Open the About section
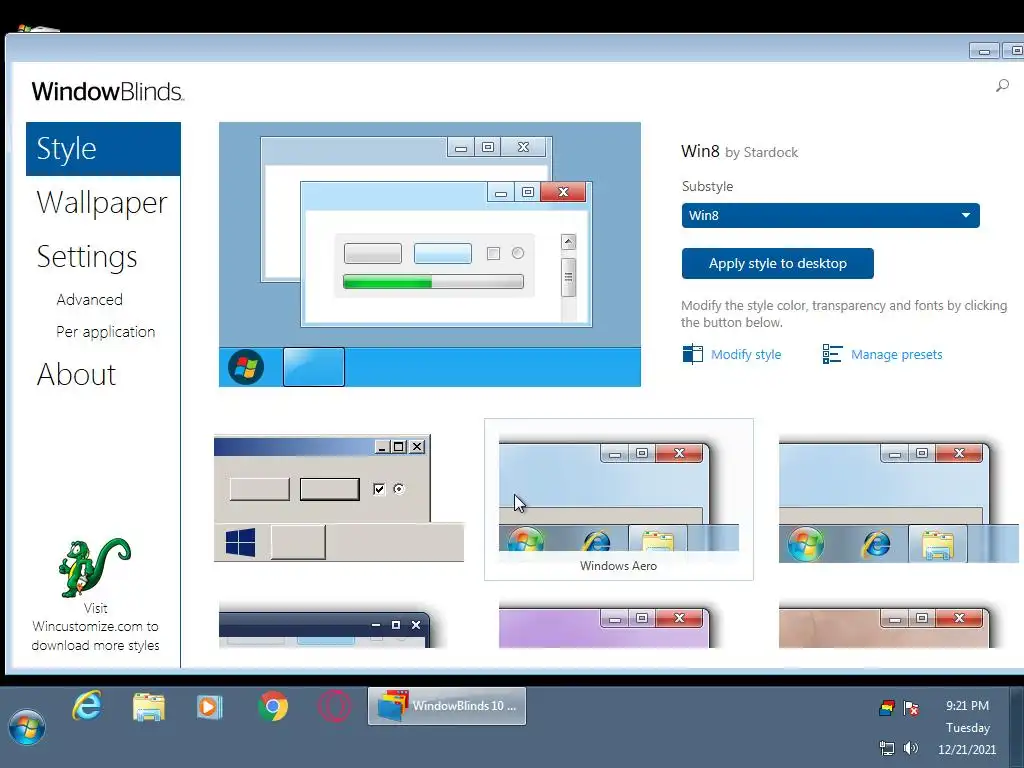The image size is (1024, 768). pos(76,374)
